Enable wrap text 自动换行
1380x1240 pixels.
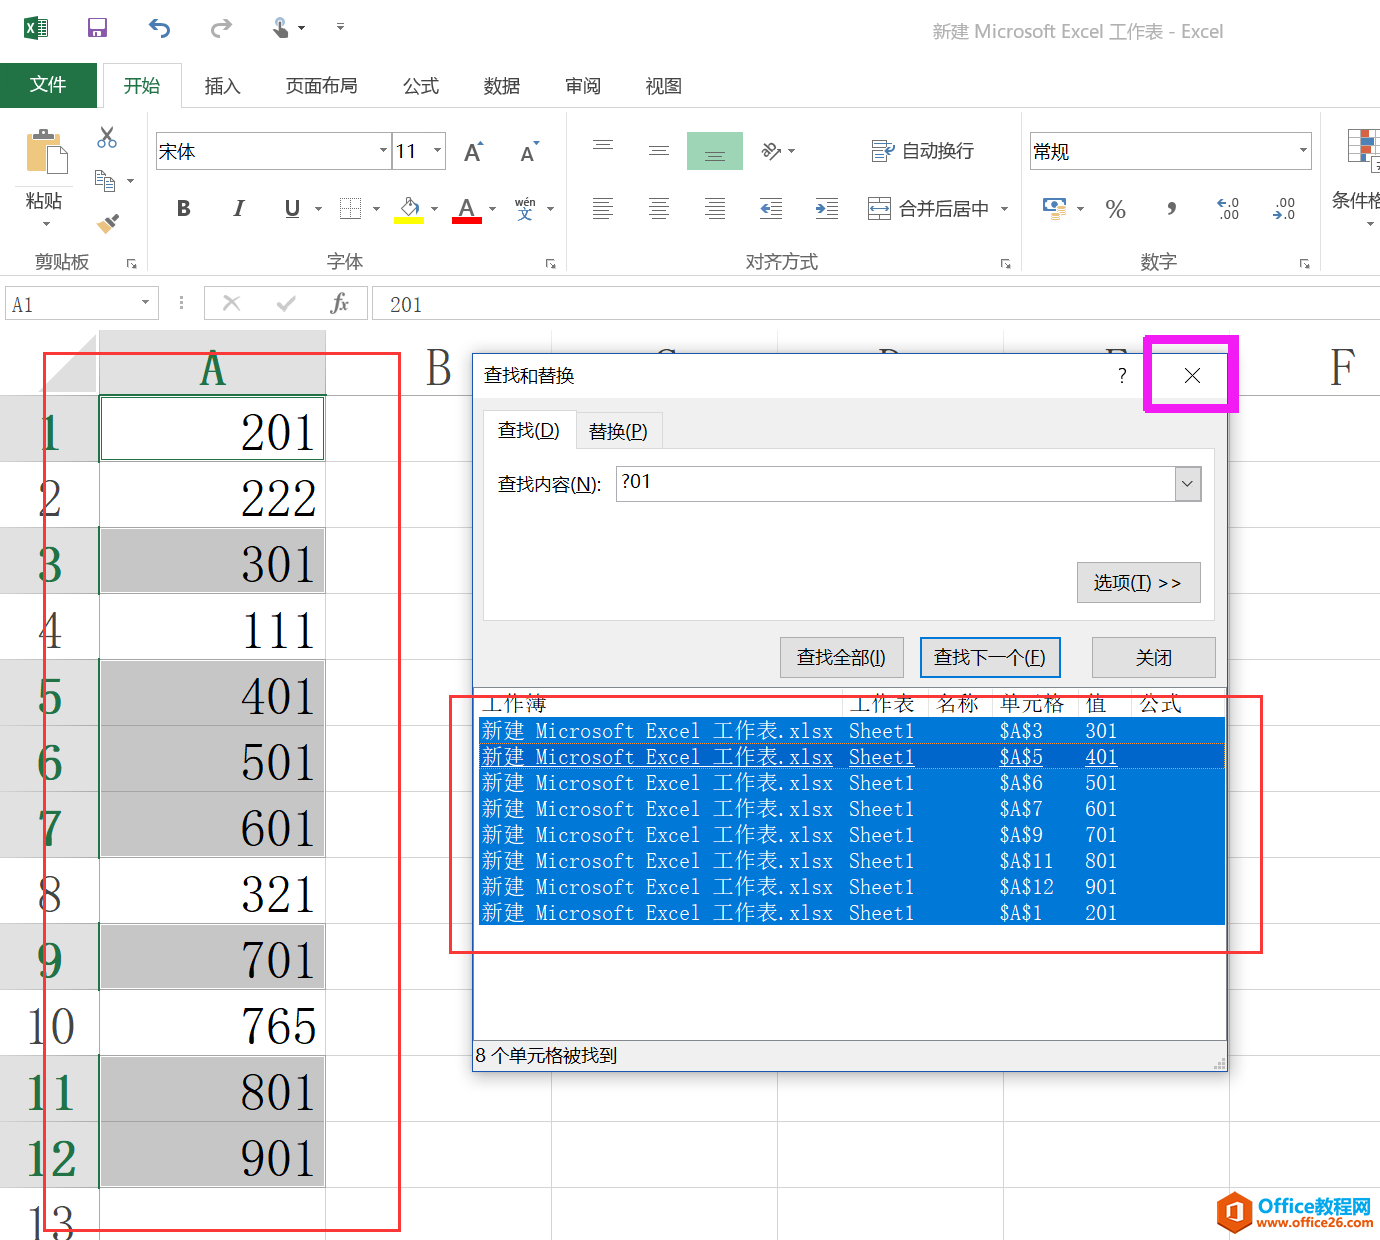point(923,151)
